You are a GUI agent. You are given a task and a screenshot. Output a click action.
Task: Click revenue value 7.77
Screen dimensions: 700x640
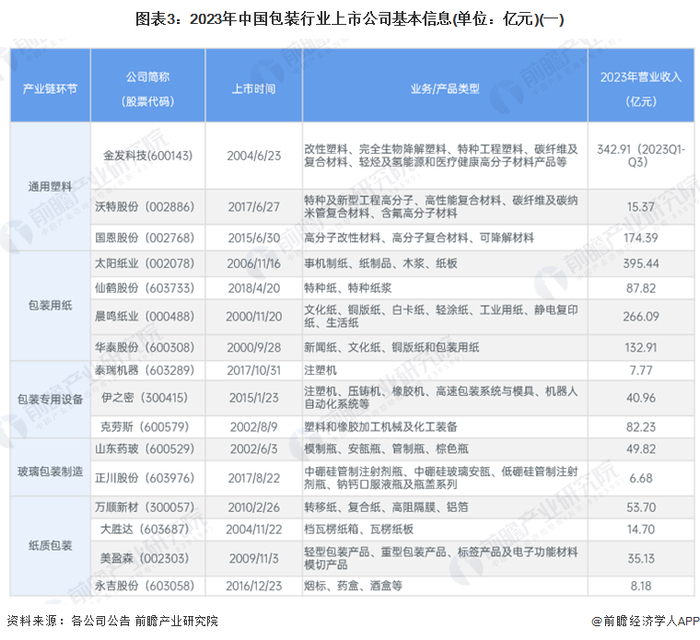641,370
